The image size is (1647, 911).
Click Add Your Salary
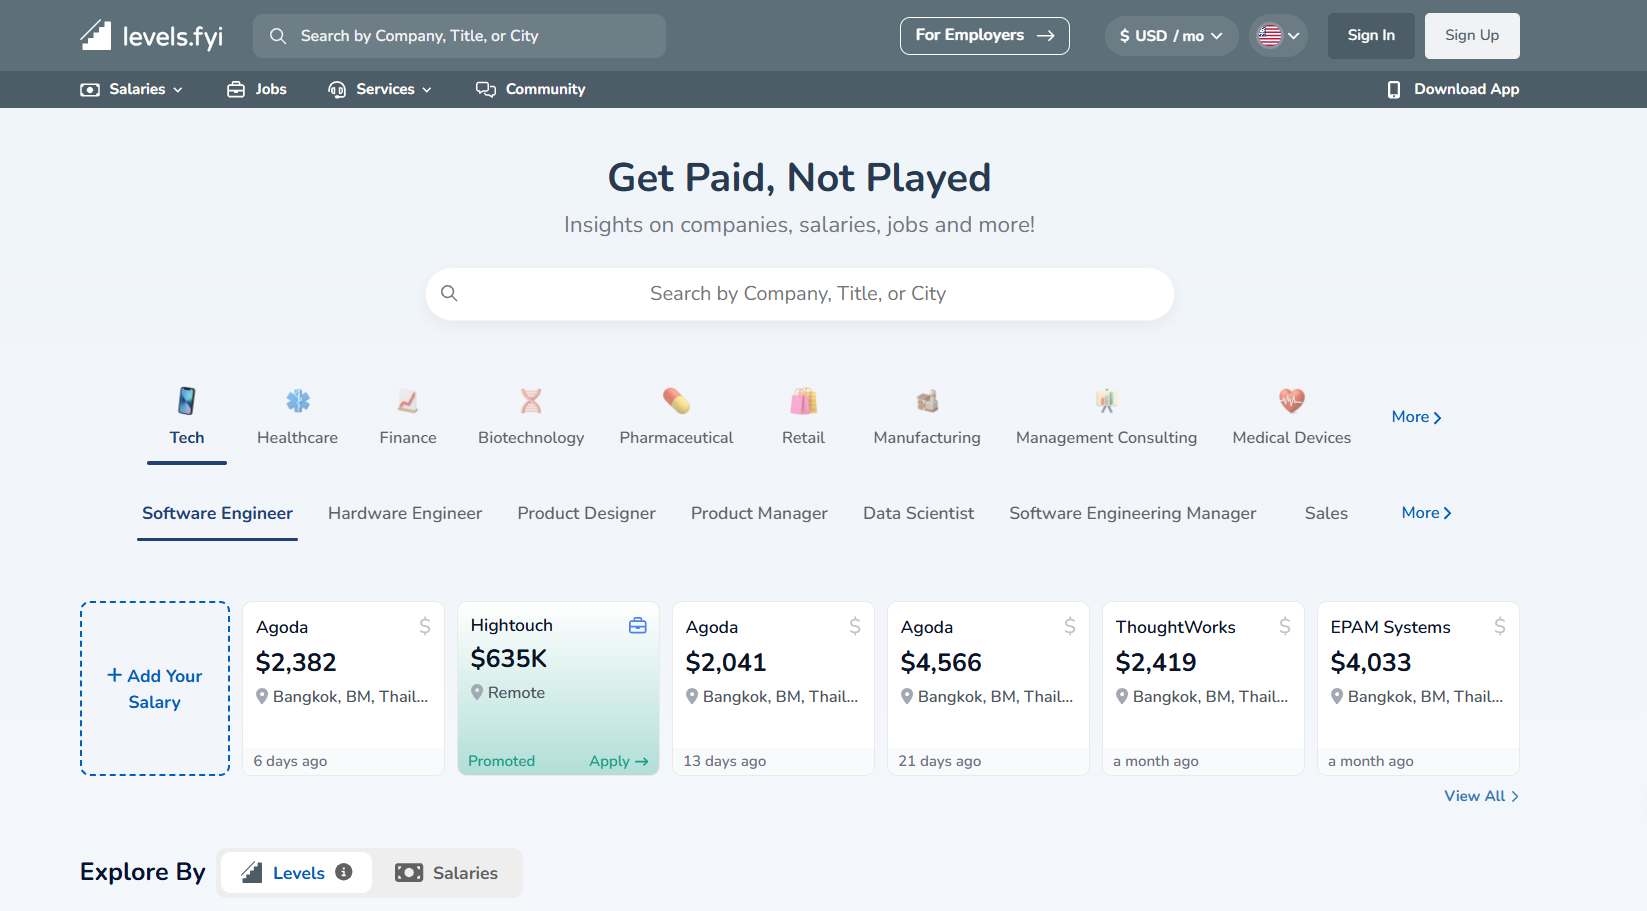point(155,688)
